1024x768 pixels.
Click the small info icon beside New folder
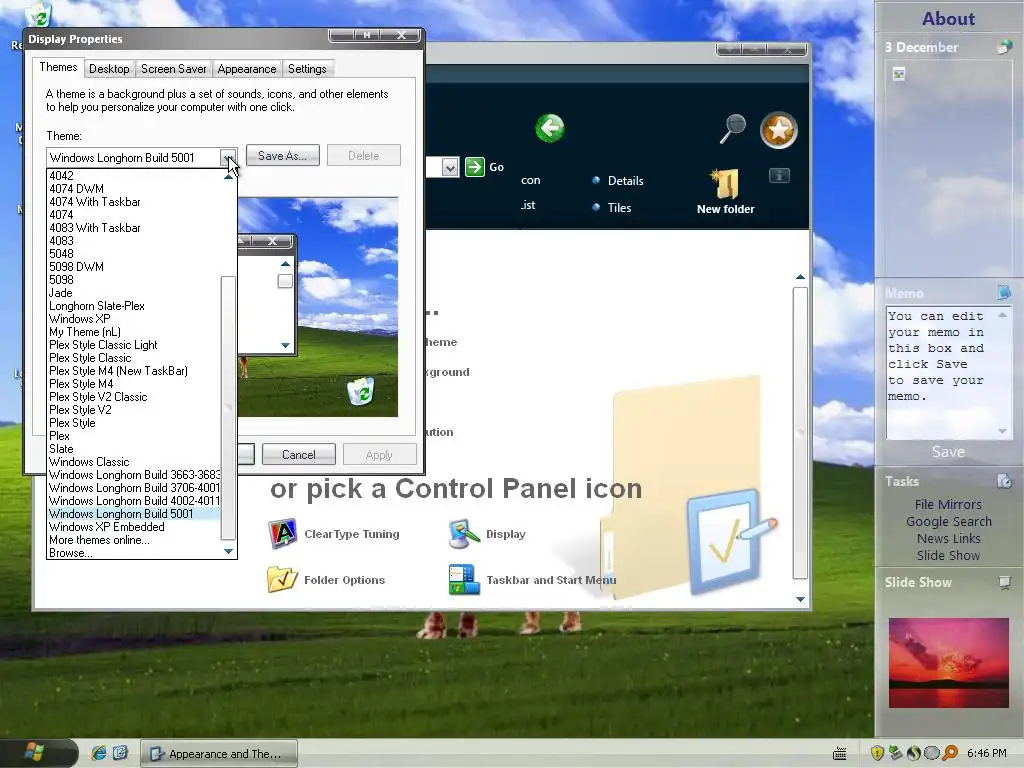[x=779, y=175]
